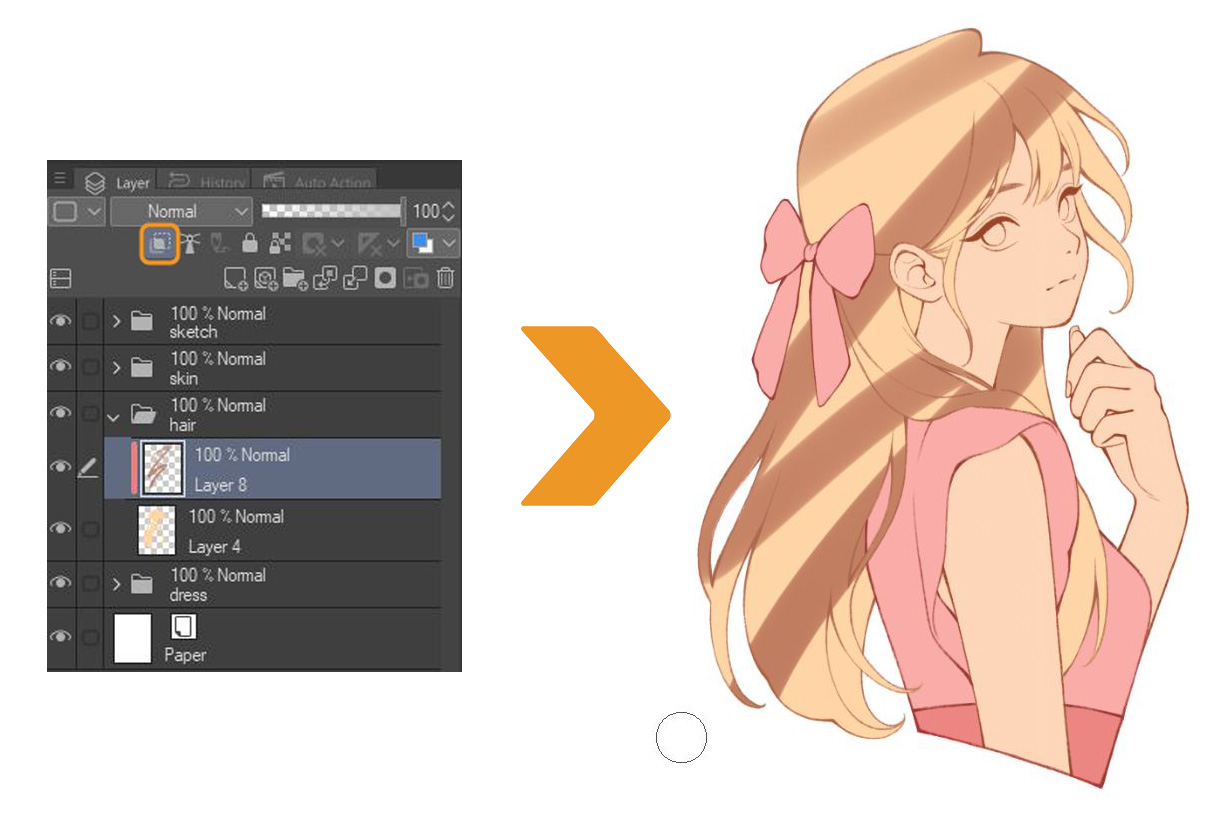Click the Clip to Layer Below icon
Screen dimensions: 1232x828
tap(160, 242)
